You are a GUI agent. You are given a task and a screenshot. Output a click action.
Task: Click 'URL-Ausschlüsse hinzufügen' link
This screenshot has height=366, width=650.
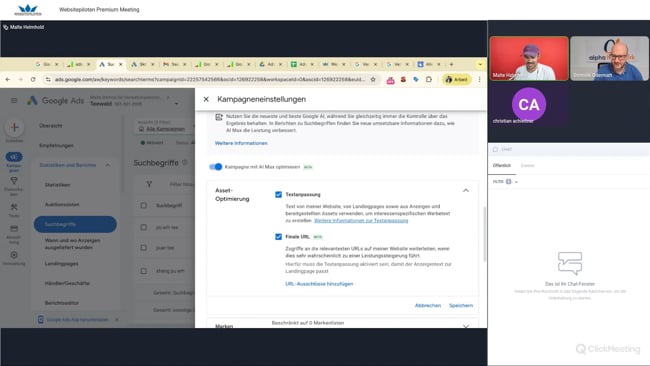point(319,284)
